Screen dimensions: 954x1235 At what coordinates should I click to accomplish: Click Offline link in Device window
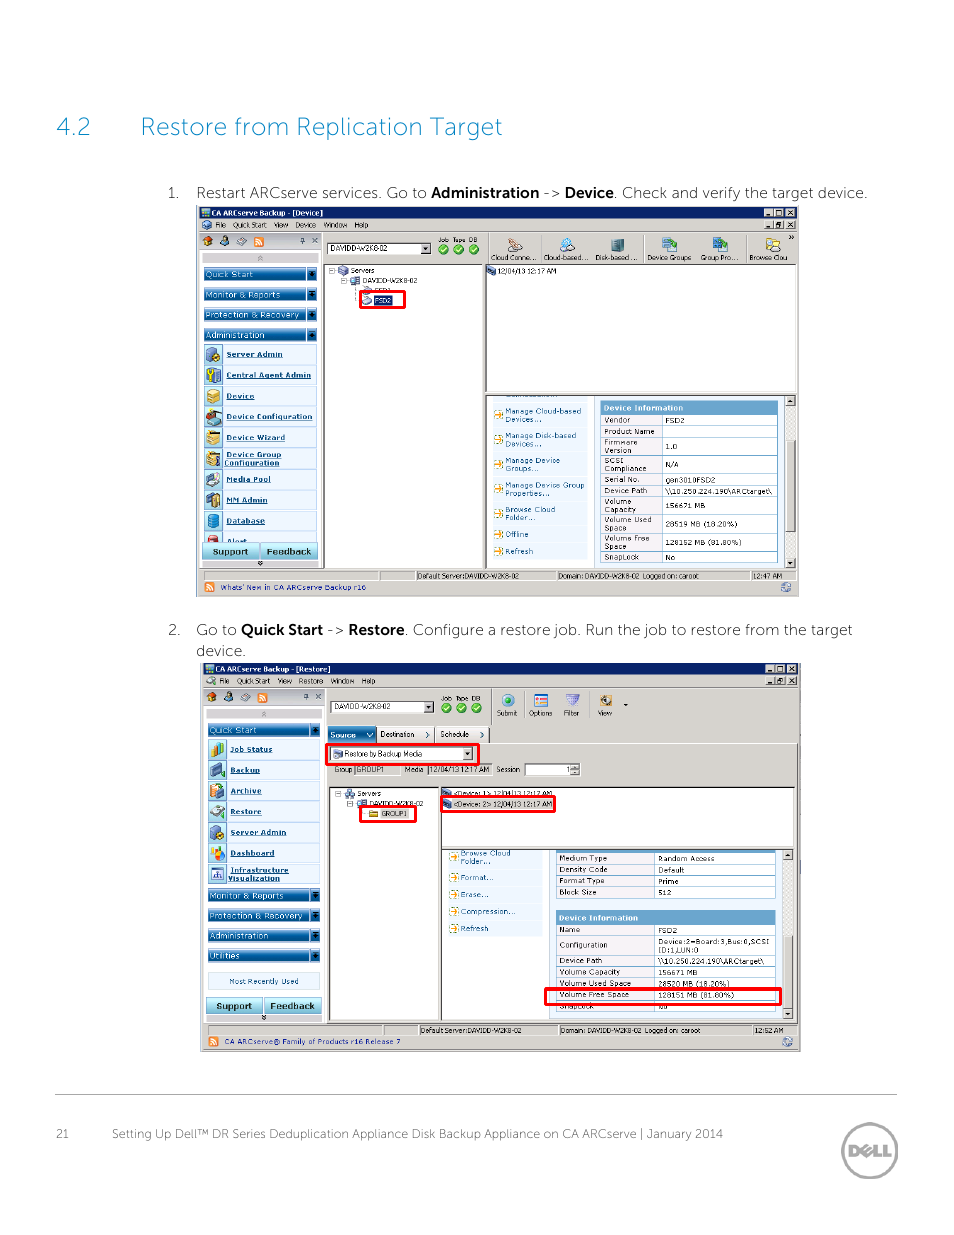[517, 535]
